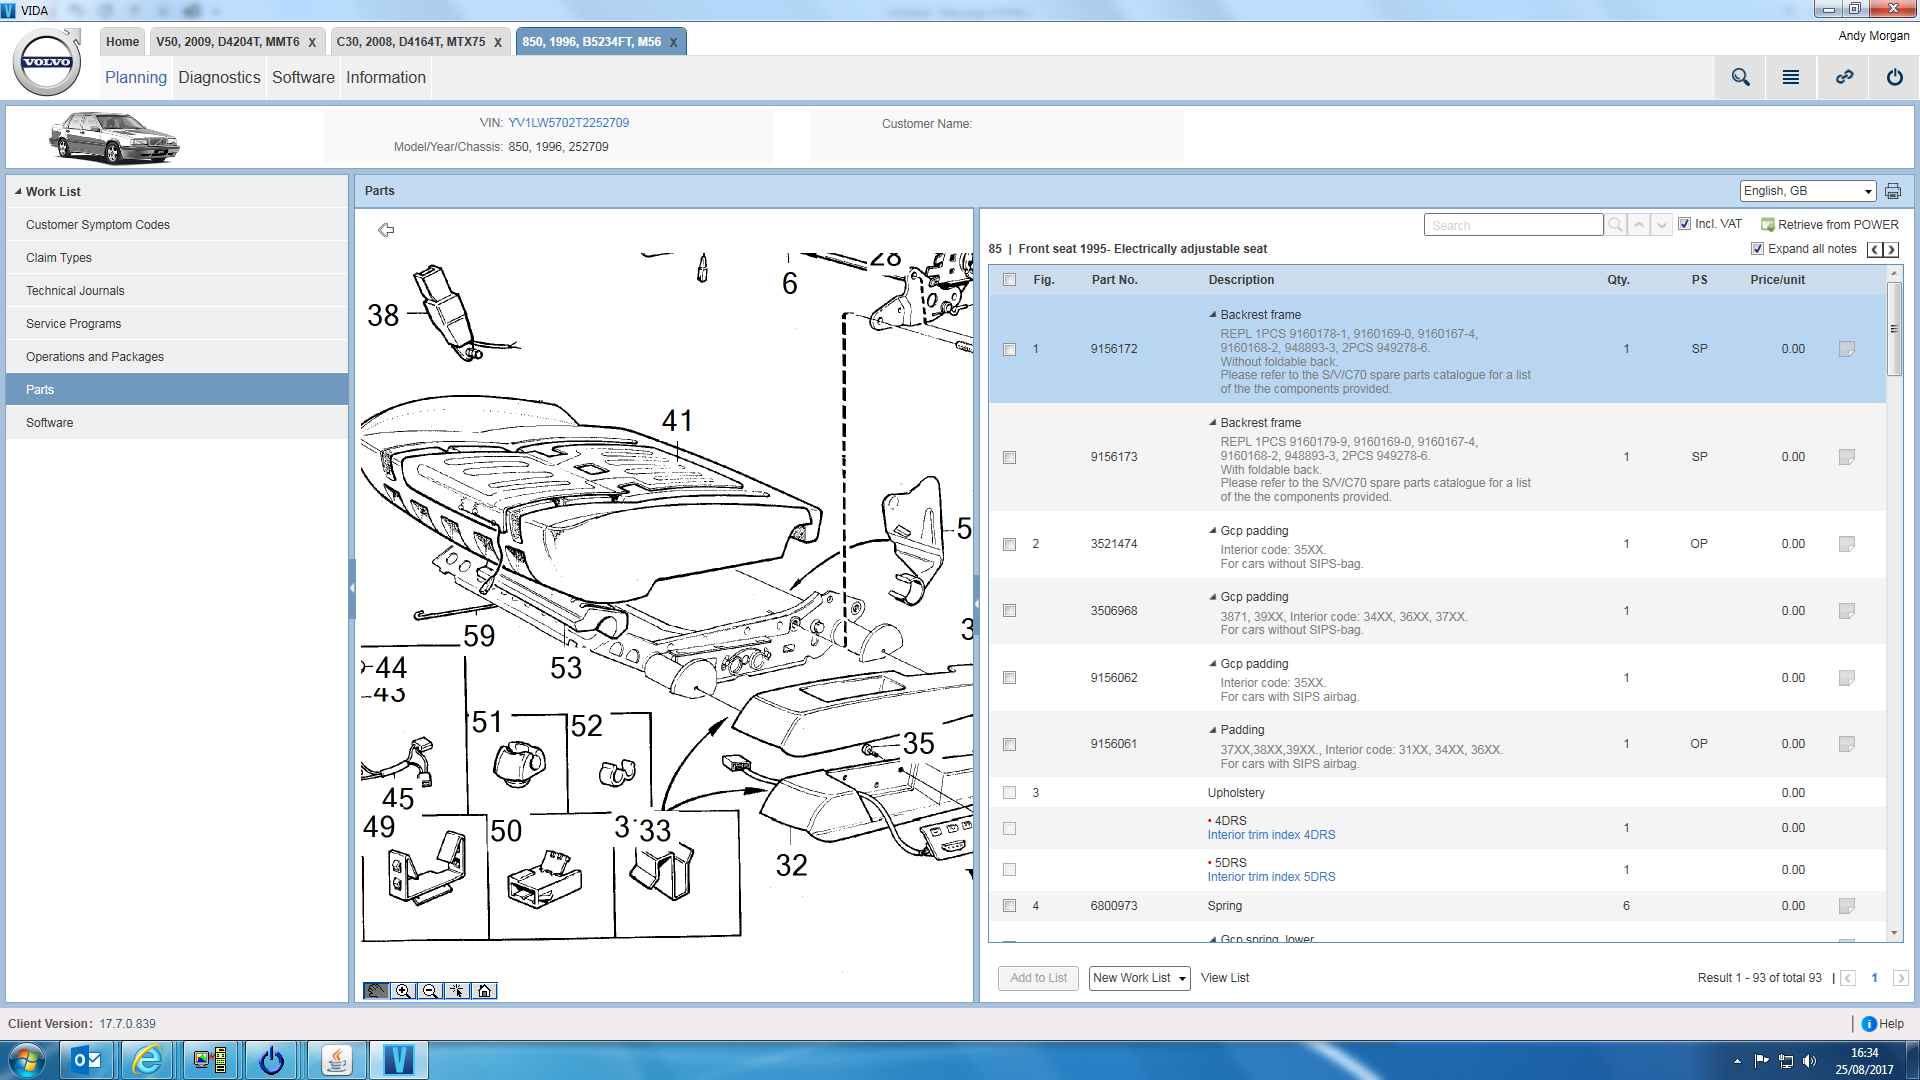
Task: Switch to the V50, 2009, D4204T, MMT6 tab
Action: [x=228, y=42]
